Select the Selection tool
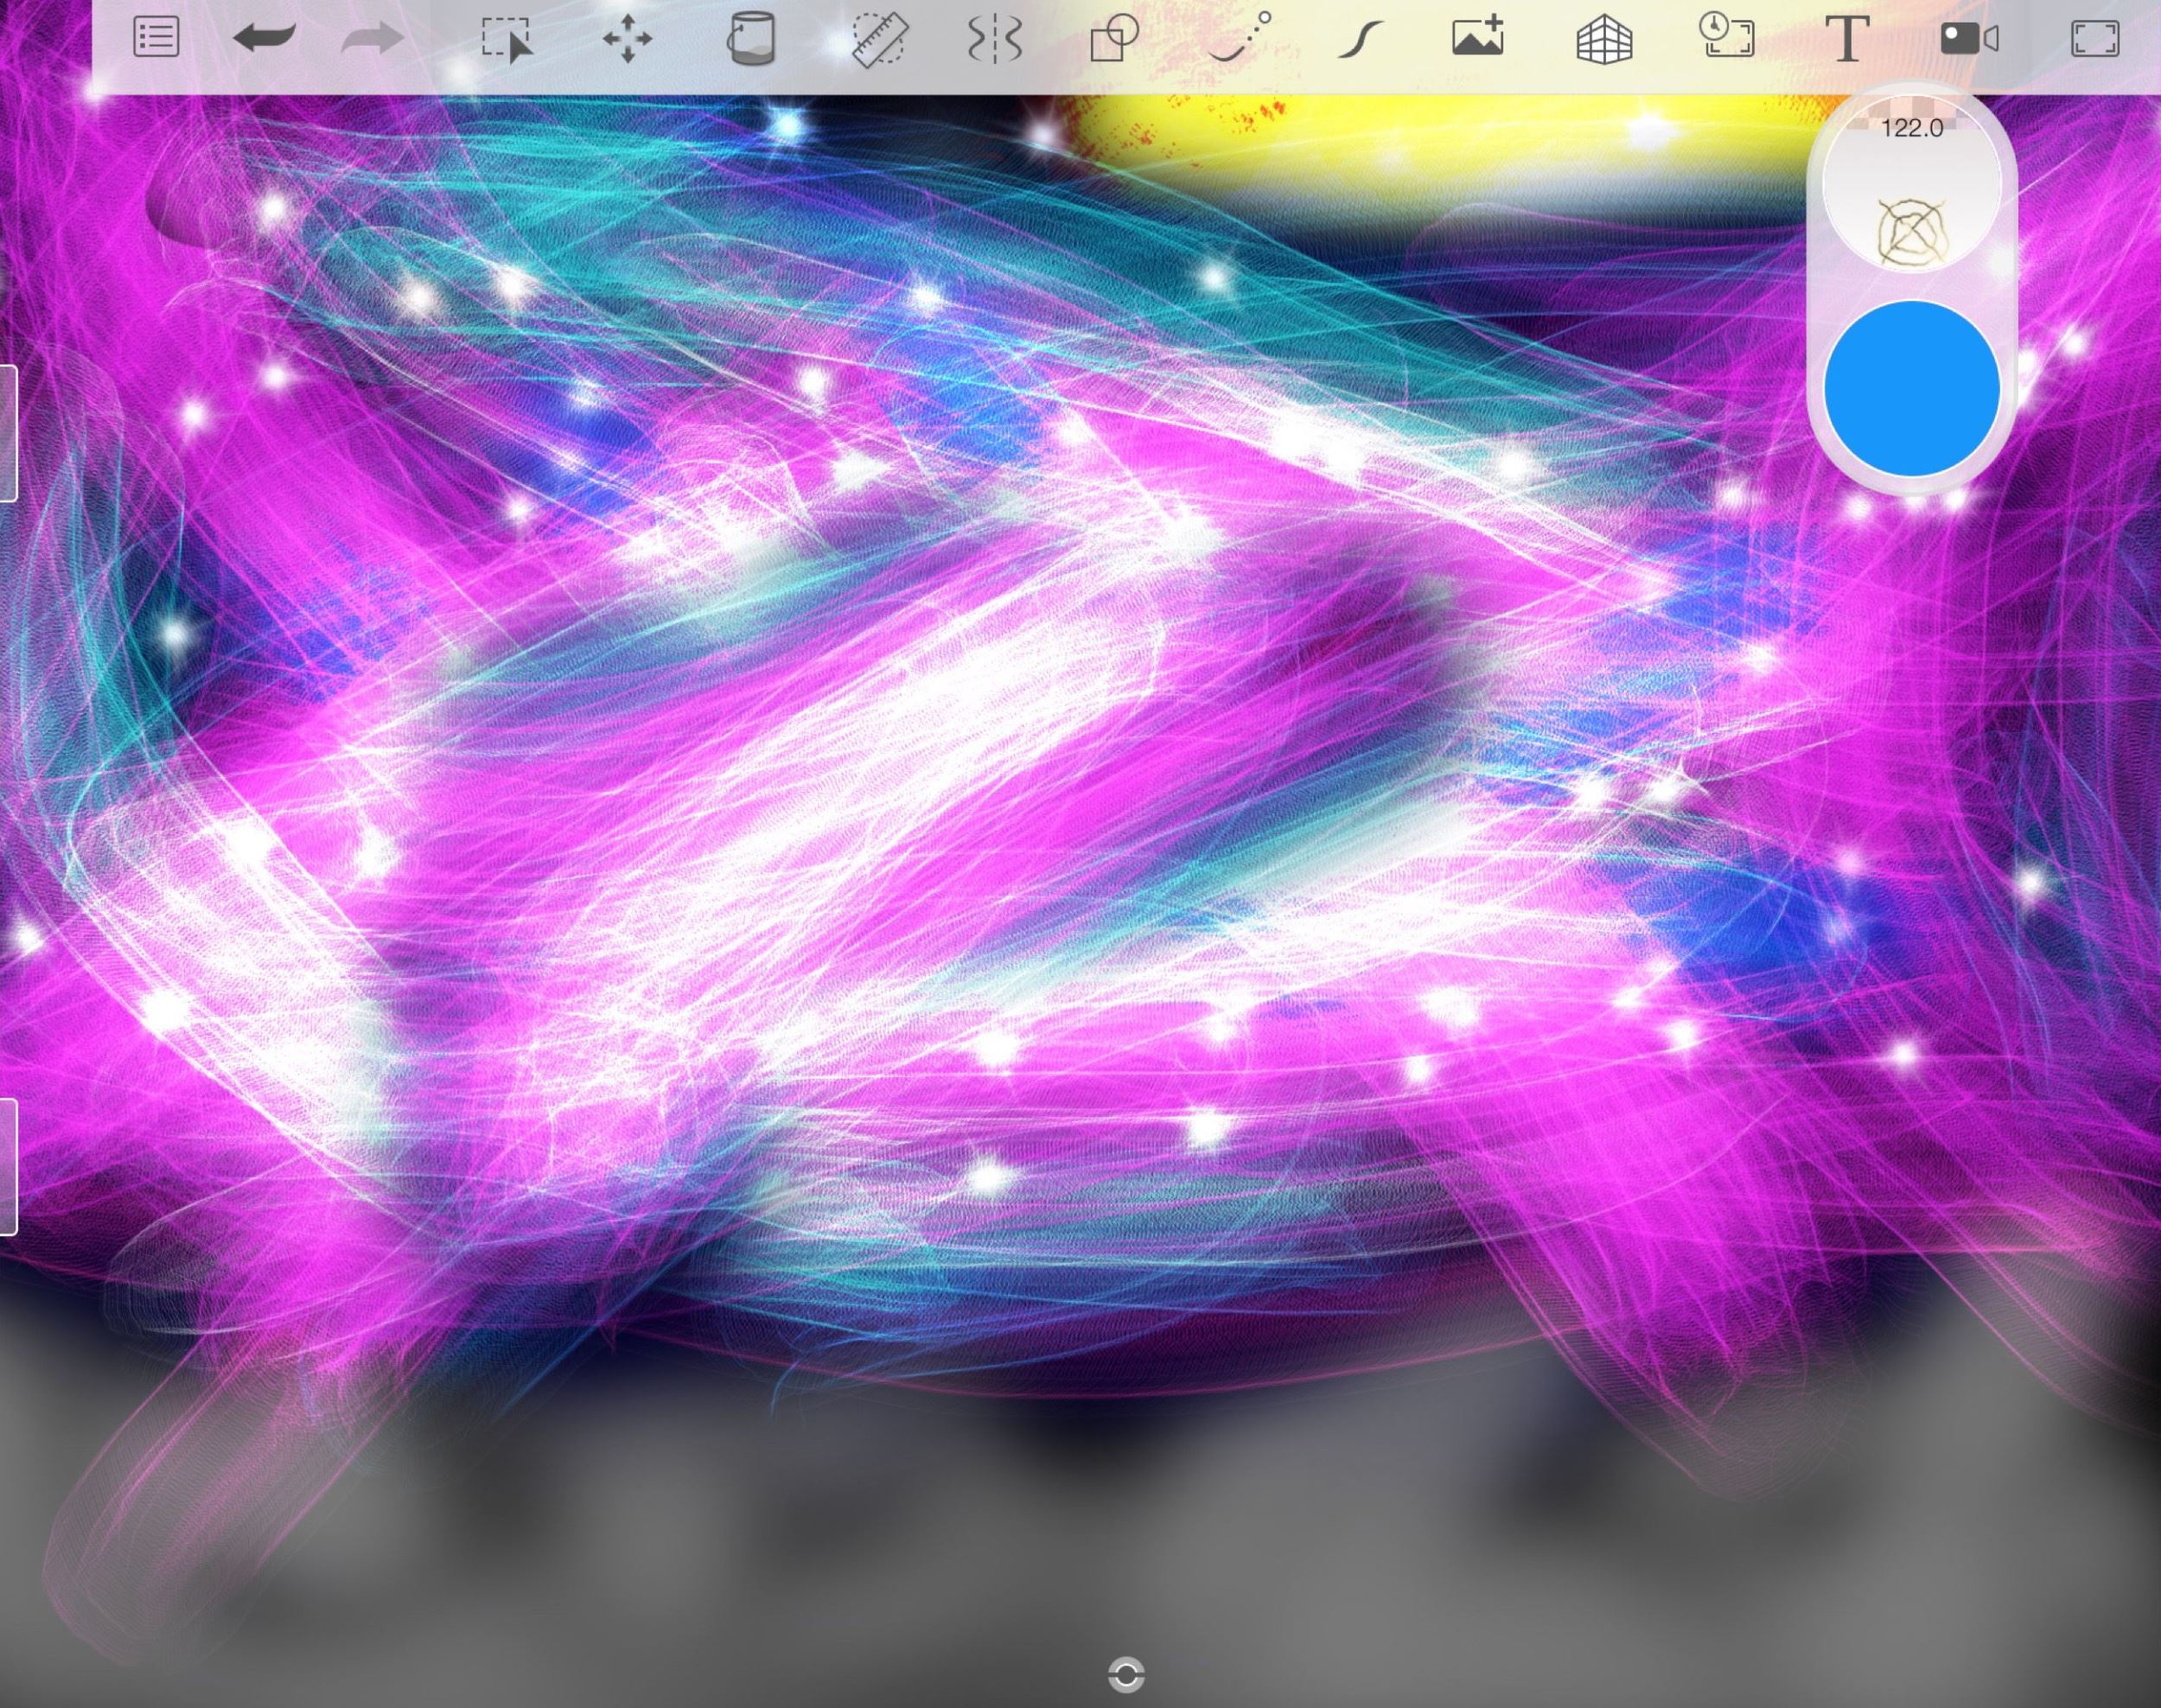Screen dimensions: 2161x1708 [507, 39]
